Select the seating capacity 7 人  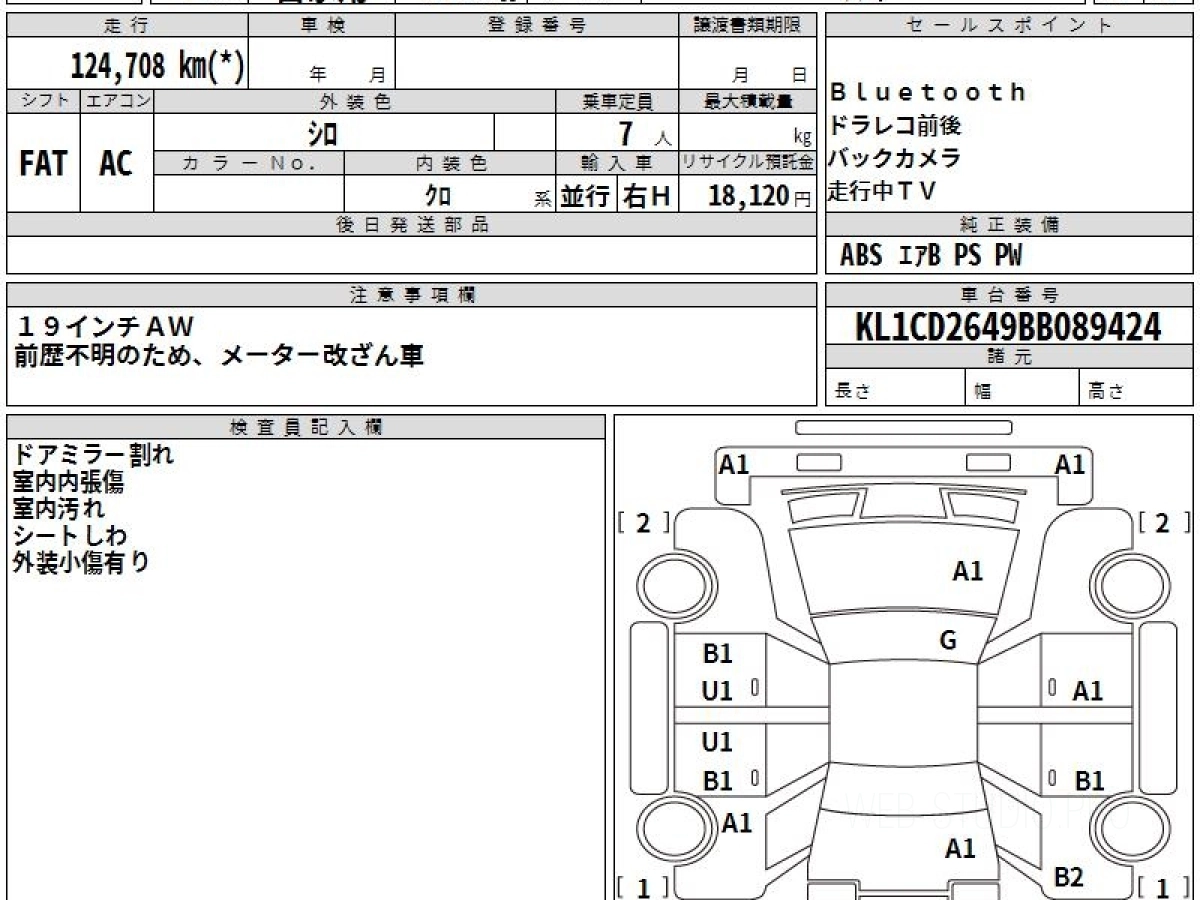coord(644,134)
